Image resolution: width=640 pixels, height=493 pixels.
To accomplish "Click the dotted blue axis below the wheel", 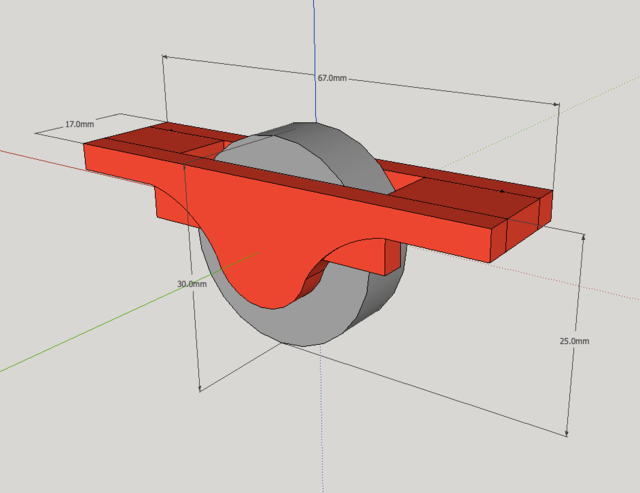I will coord(322,420).
